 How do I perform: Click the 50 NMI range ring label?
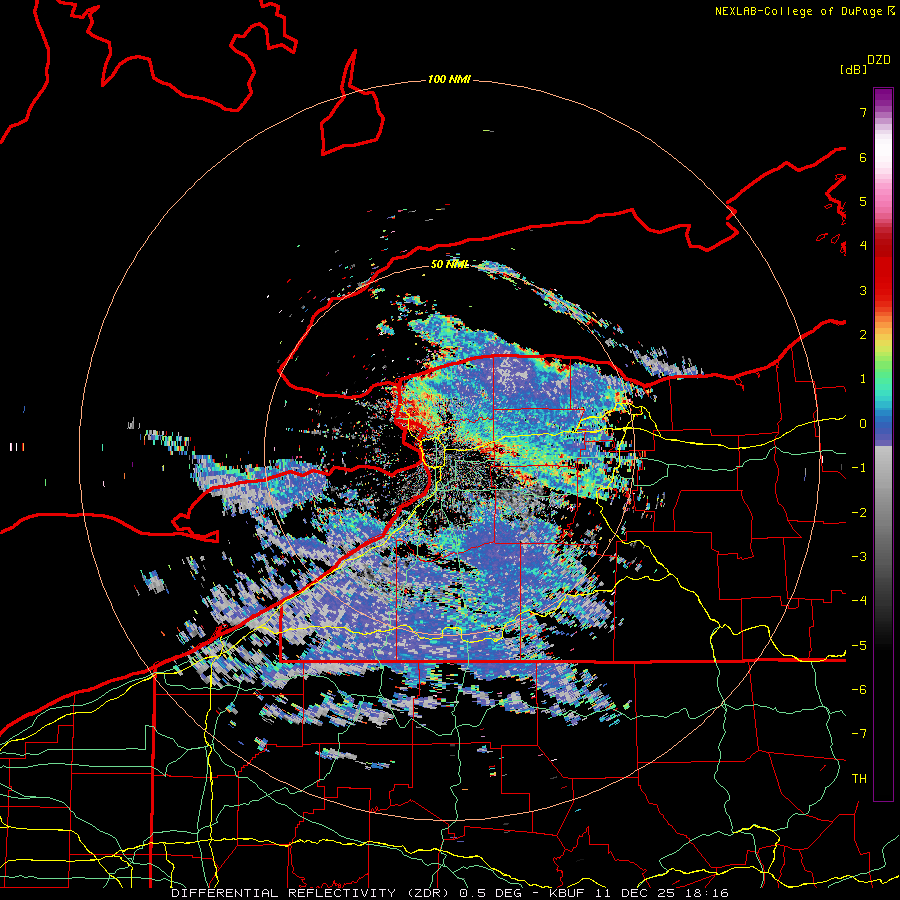tap(449, 264)
